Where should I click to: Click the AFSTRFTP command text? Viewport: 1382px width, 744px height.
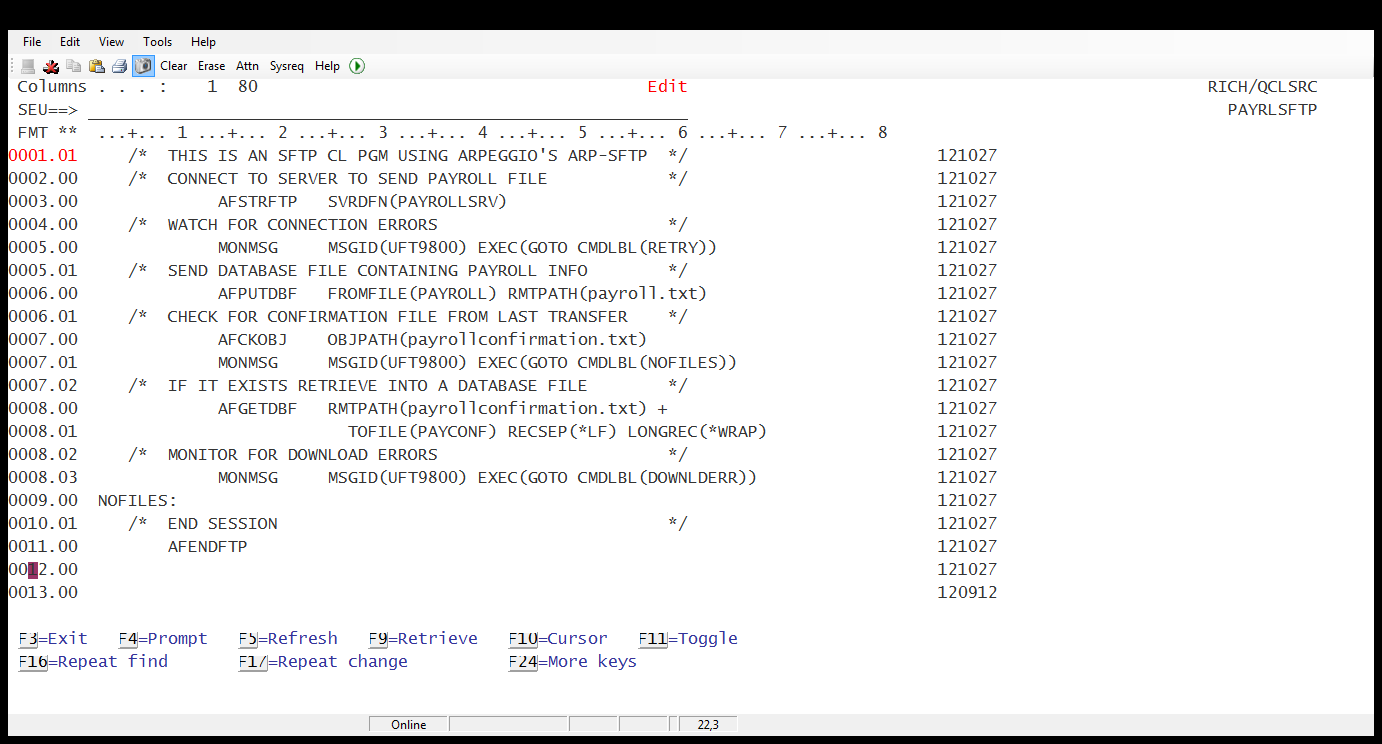[x=258, y=202]
